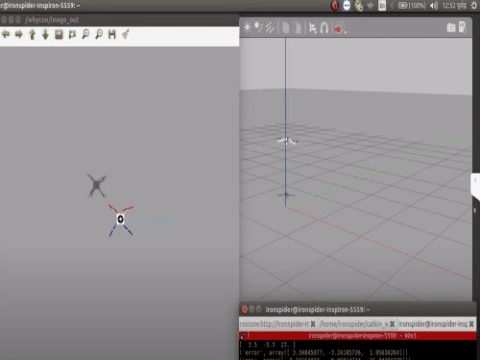Click the green down arrow icon
Viewport: 480px width, 360px height.
tap(45, 34)
